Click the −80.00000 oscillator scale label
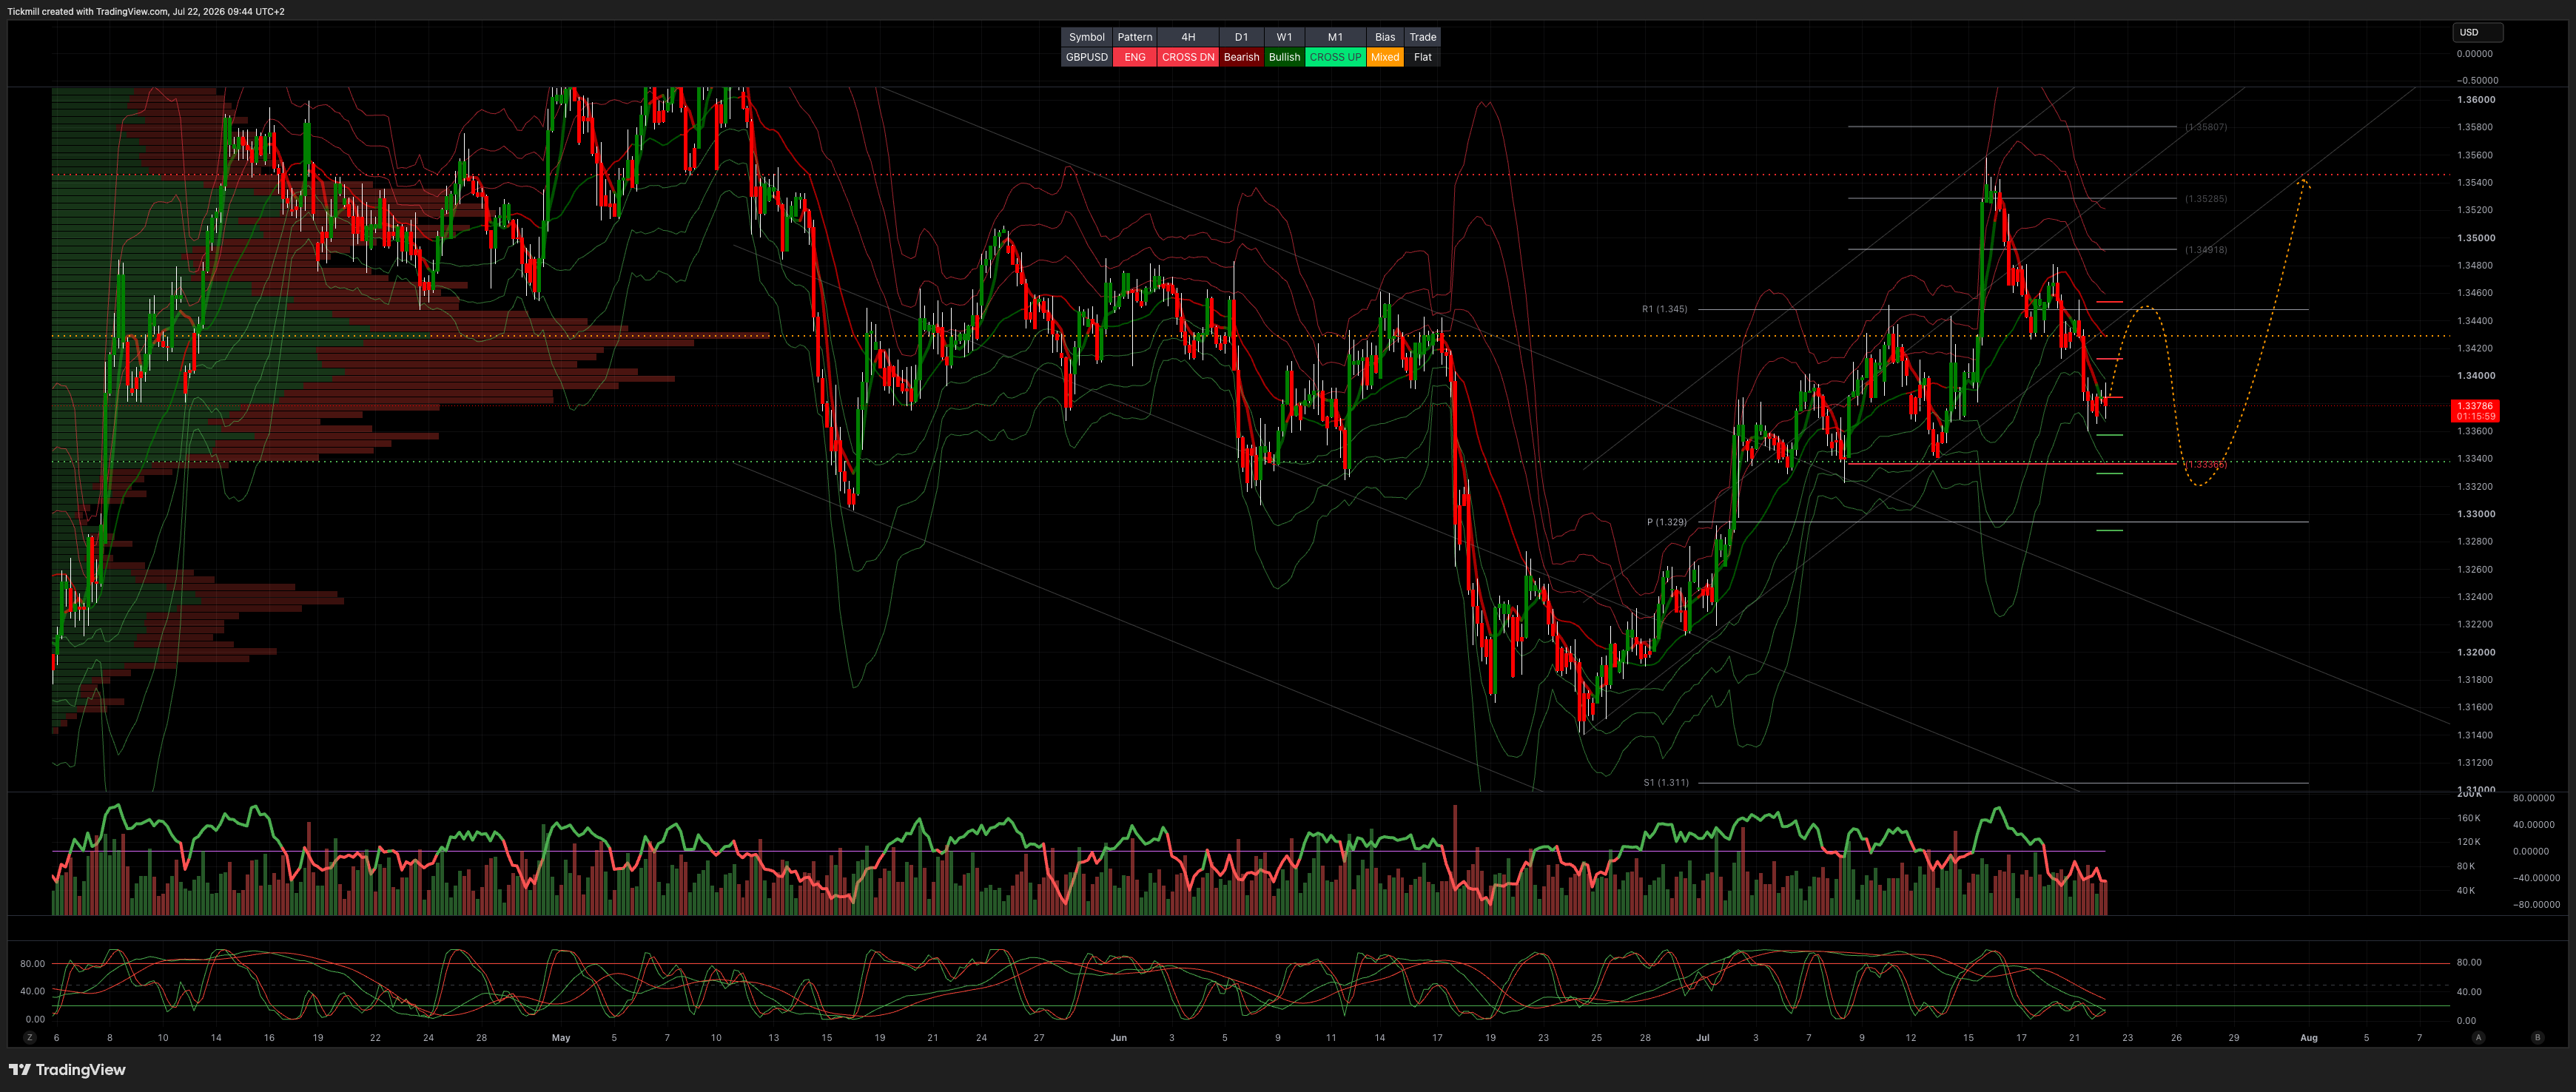The height and width of the screenshot is (1092, 2576). tap(2536, 905)
